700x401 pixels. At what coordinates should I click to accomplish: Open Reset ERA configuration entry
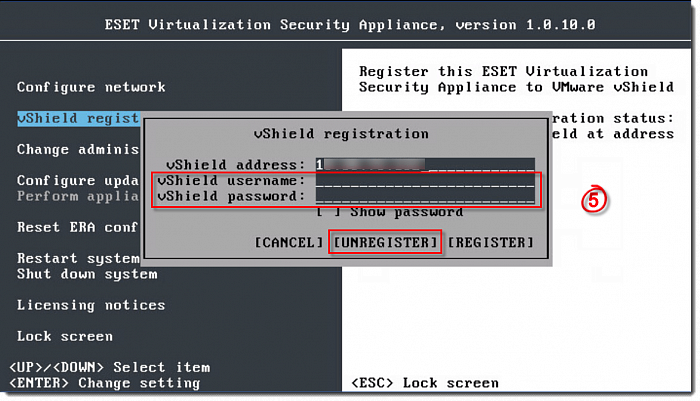[78, 227]
